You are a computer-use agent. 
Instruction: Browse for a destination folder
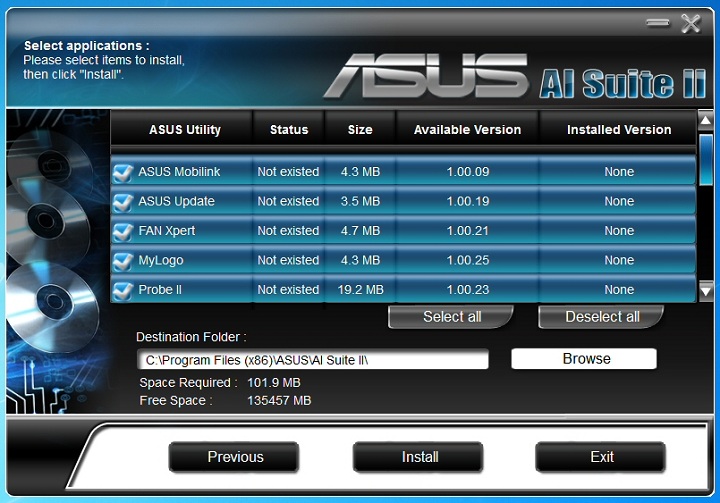(584, 359)
